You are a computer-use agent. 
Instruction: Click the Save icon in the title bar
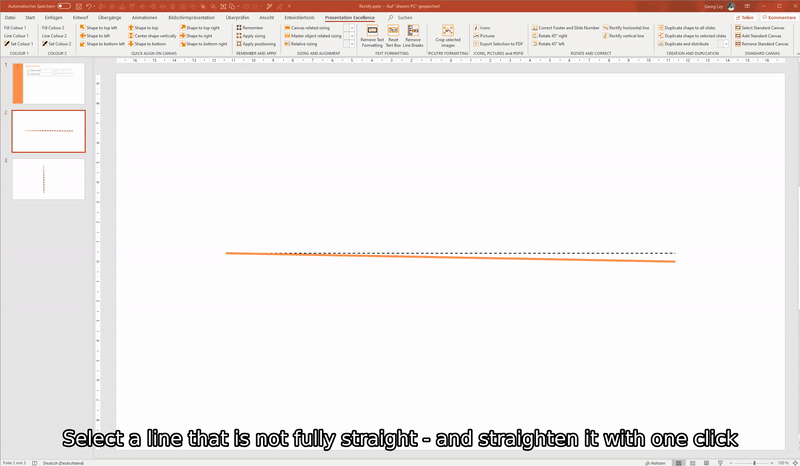(79, 6)
